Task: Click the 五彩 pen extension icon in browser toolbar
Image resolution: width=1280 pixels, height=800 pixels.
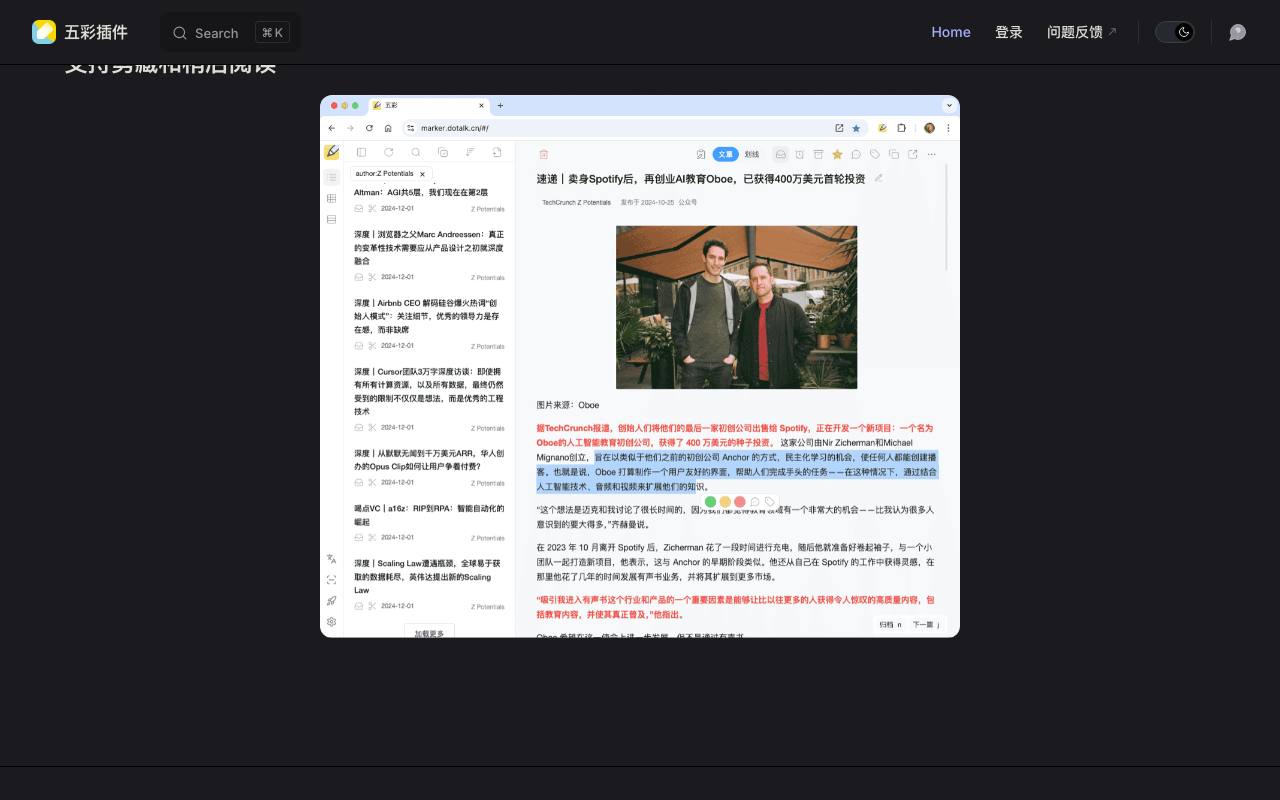Action: click(883, 128)
